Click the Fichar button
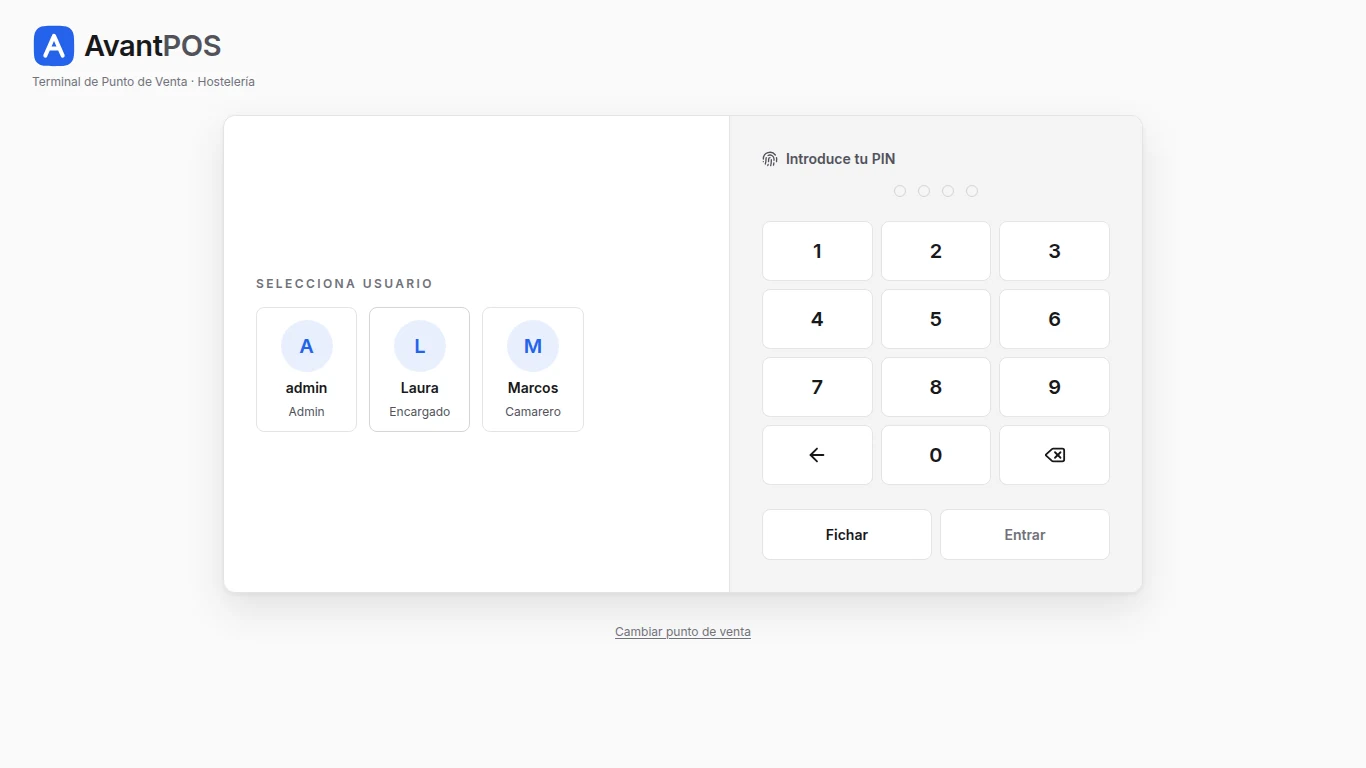This screenshot has width=1366, height=768. coord(847,535)
